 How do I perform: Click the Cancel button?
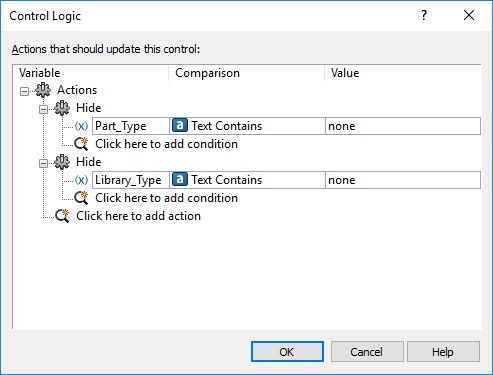click(367, 352)
